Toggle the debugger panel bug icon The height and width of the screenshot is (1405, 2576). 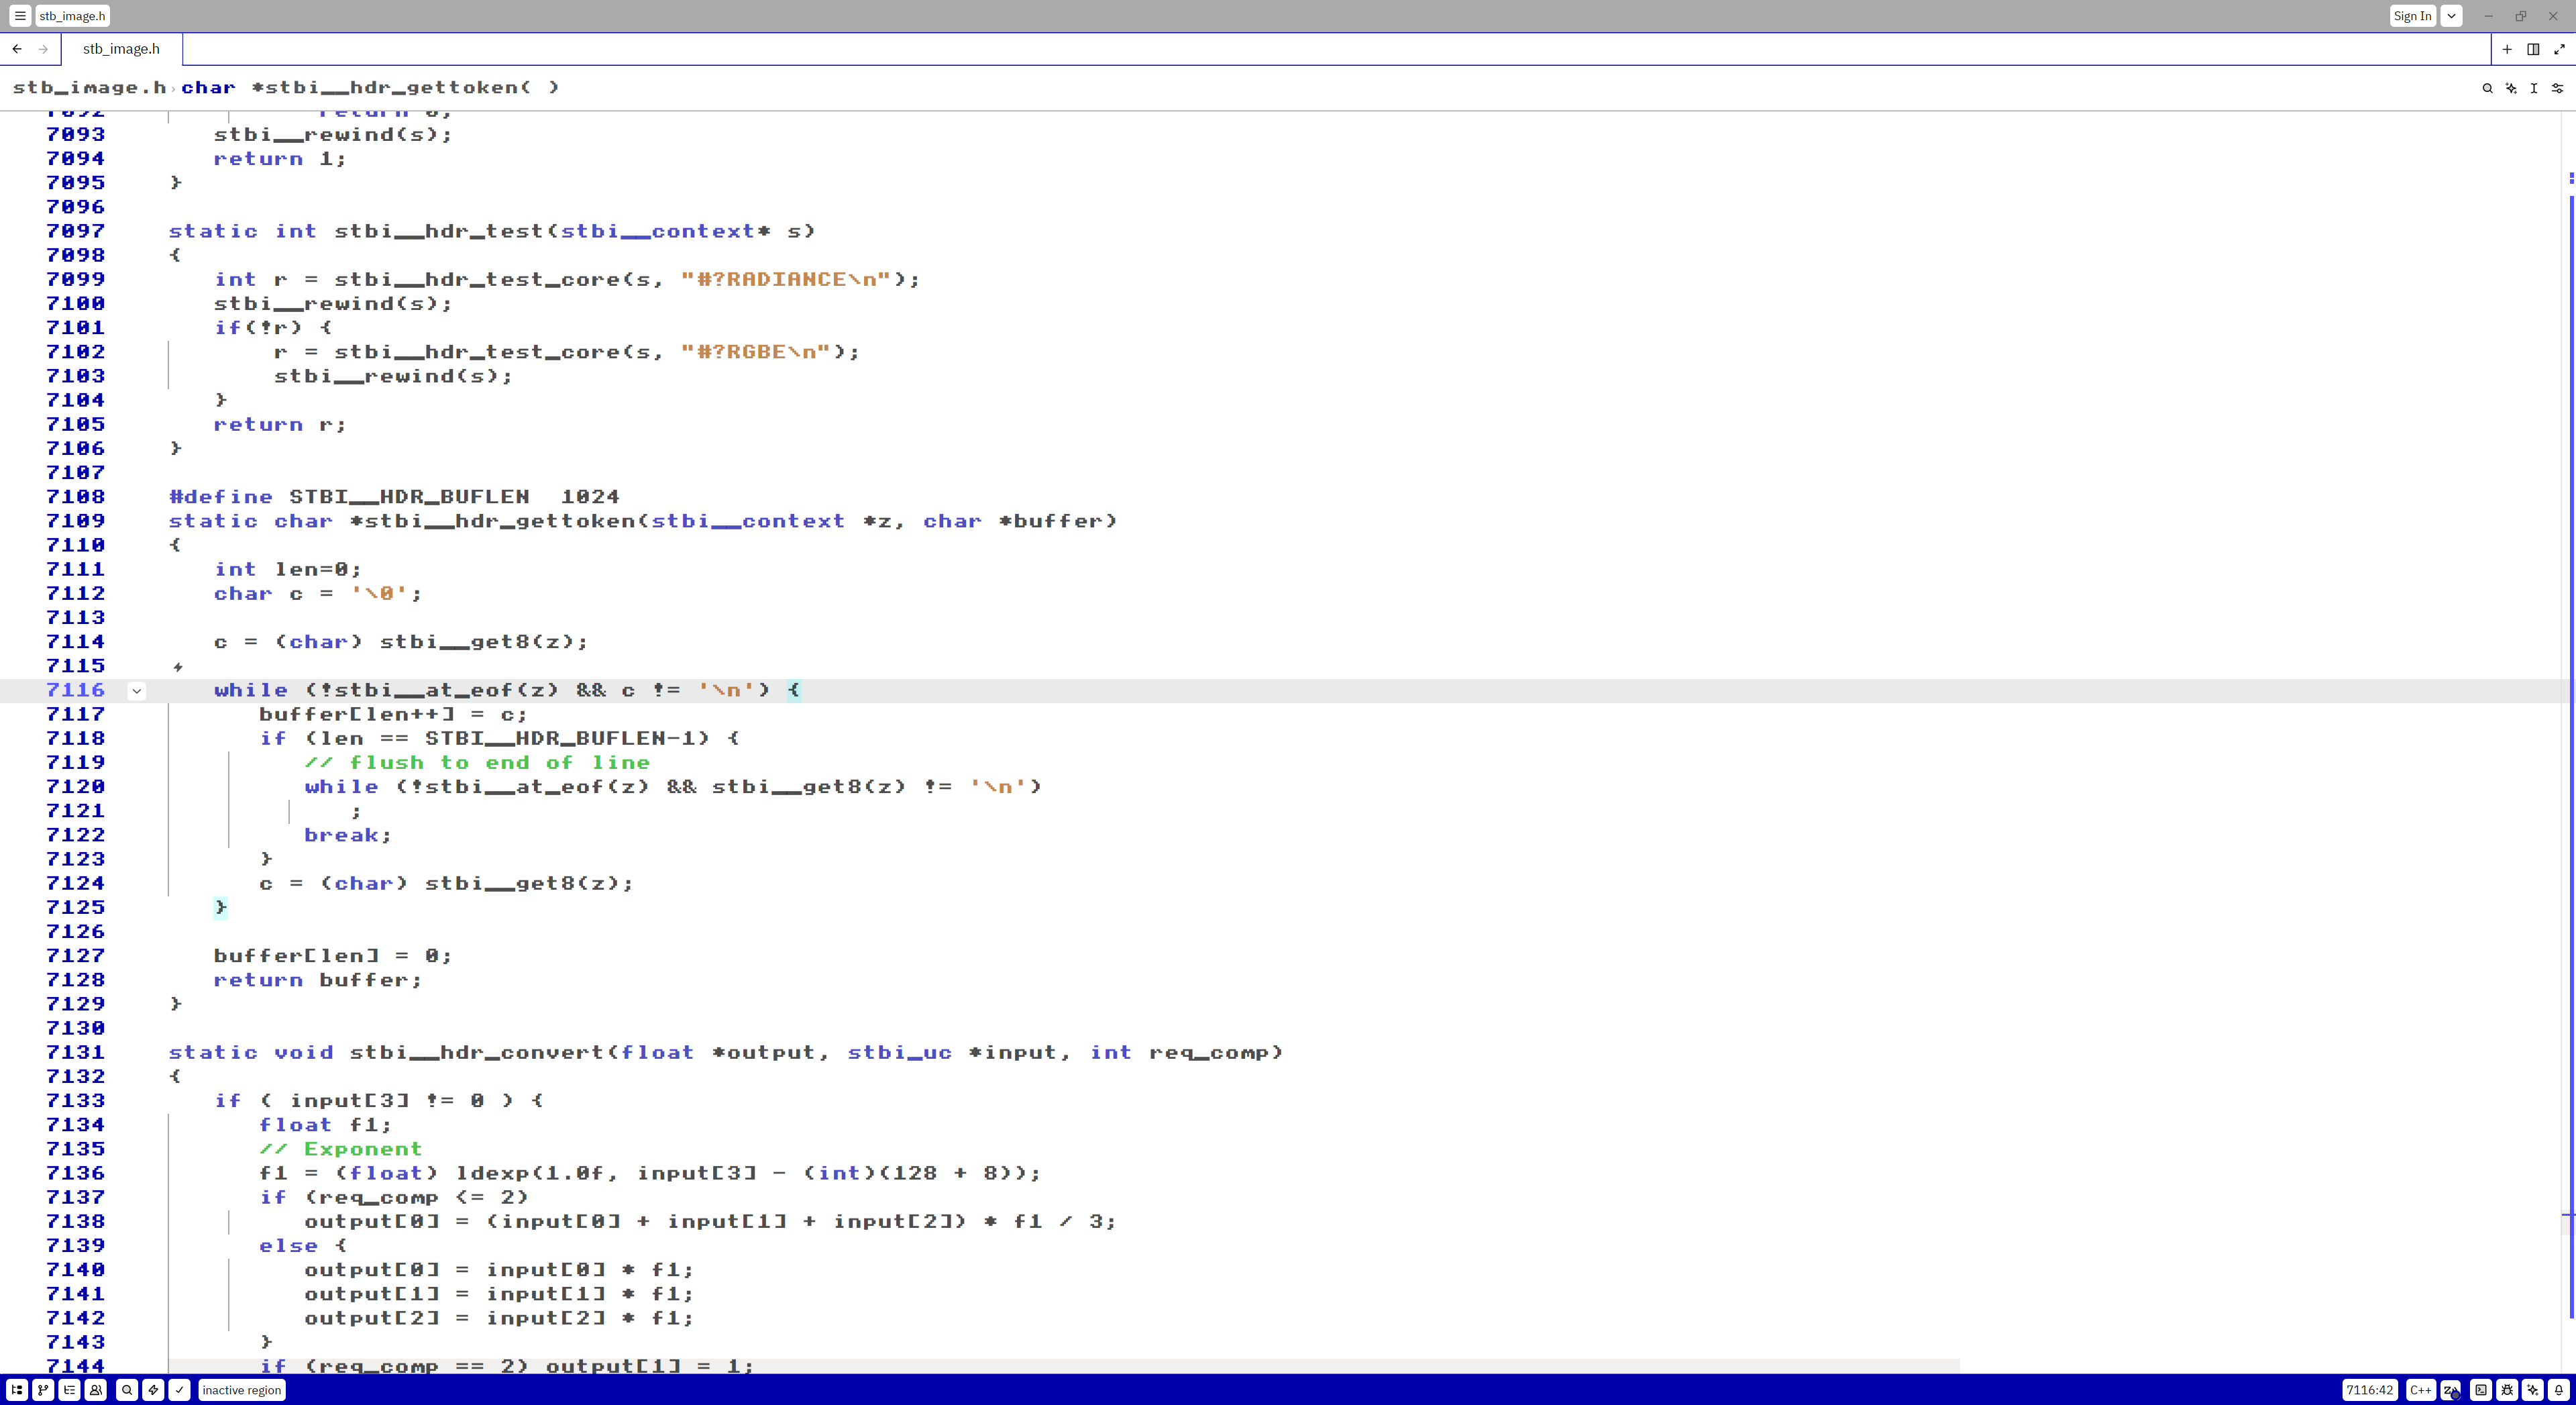click(x=2507, y=1389)
